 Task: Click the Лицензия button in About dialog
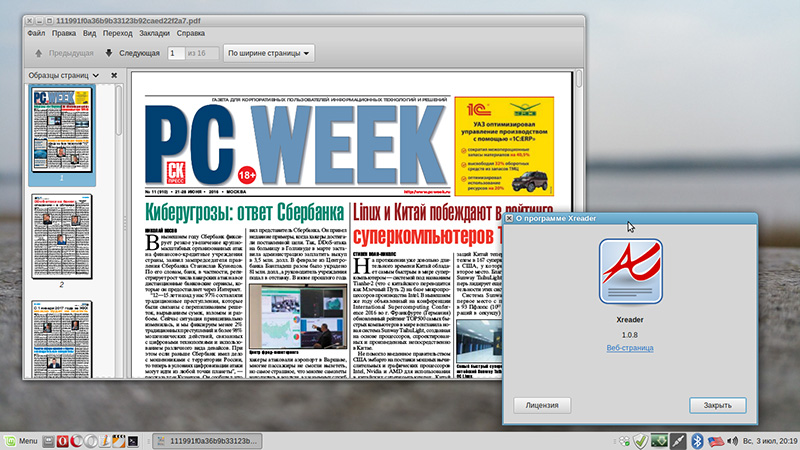(542, 405)
